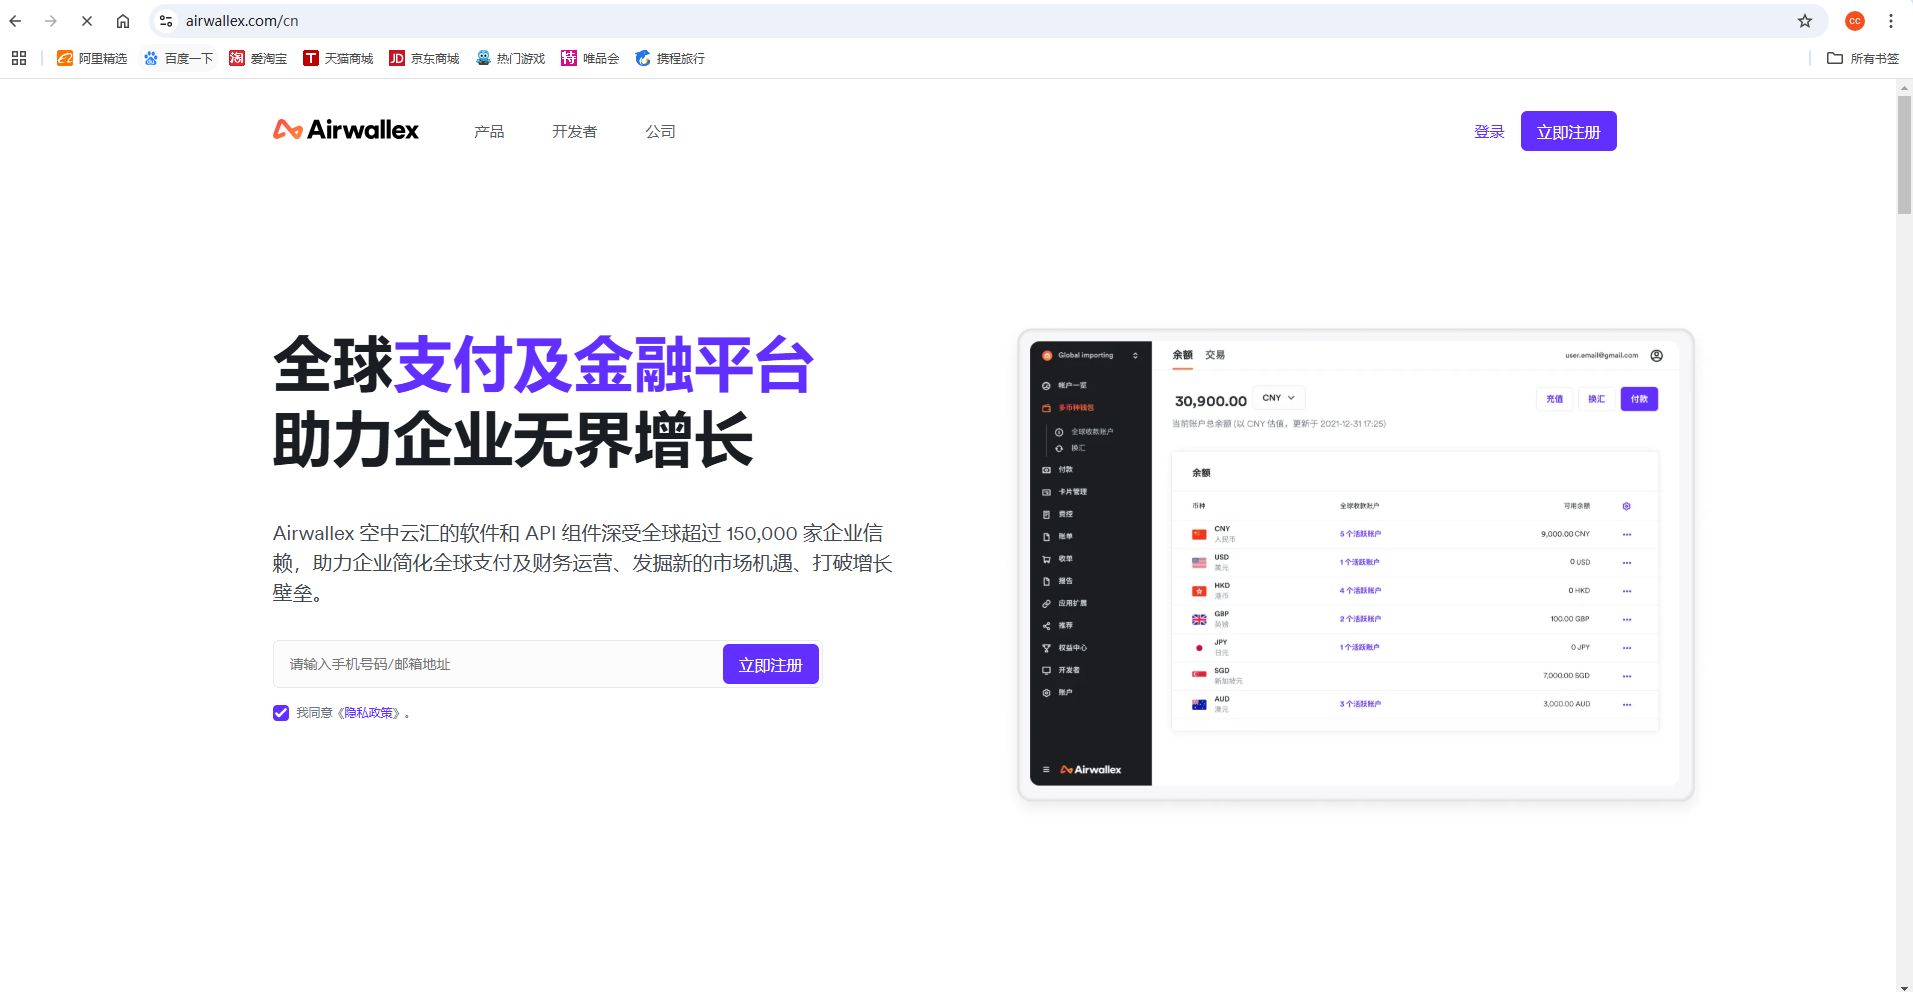
Task: Click the 9,000.00 CNY balance value
Action: 1565,534
